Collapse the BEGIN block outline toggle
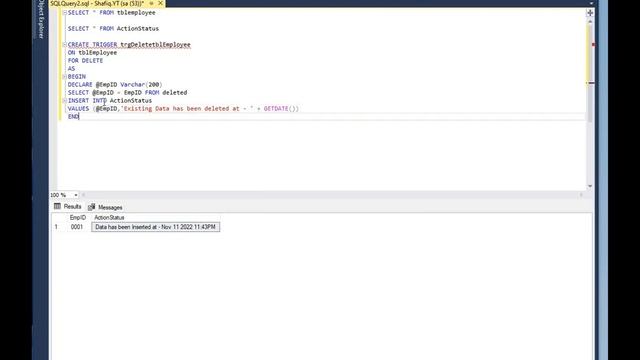 [x=64, y=76]
